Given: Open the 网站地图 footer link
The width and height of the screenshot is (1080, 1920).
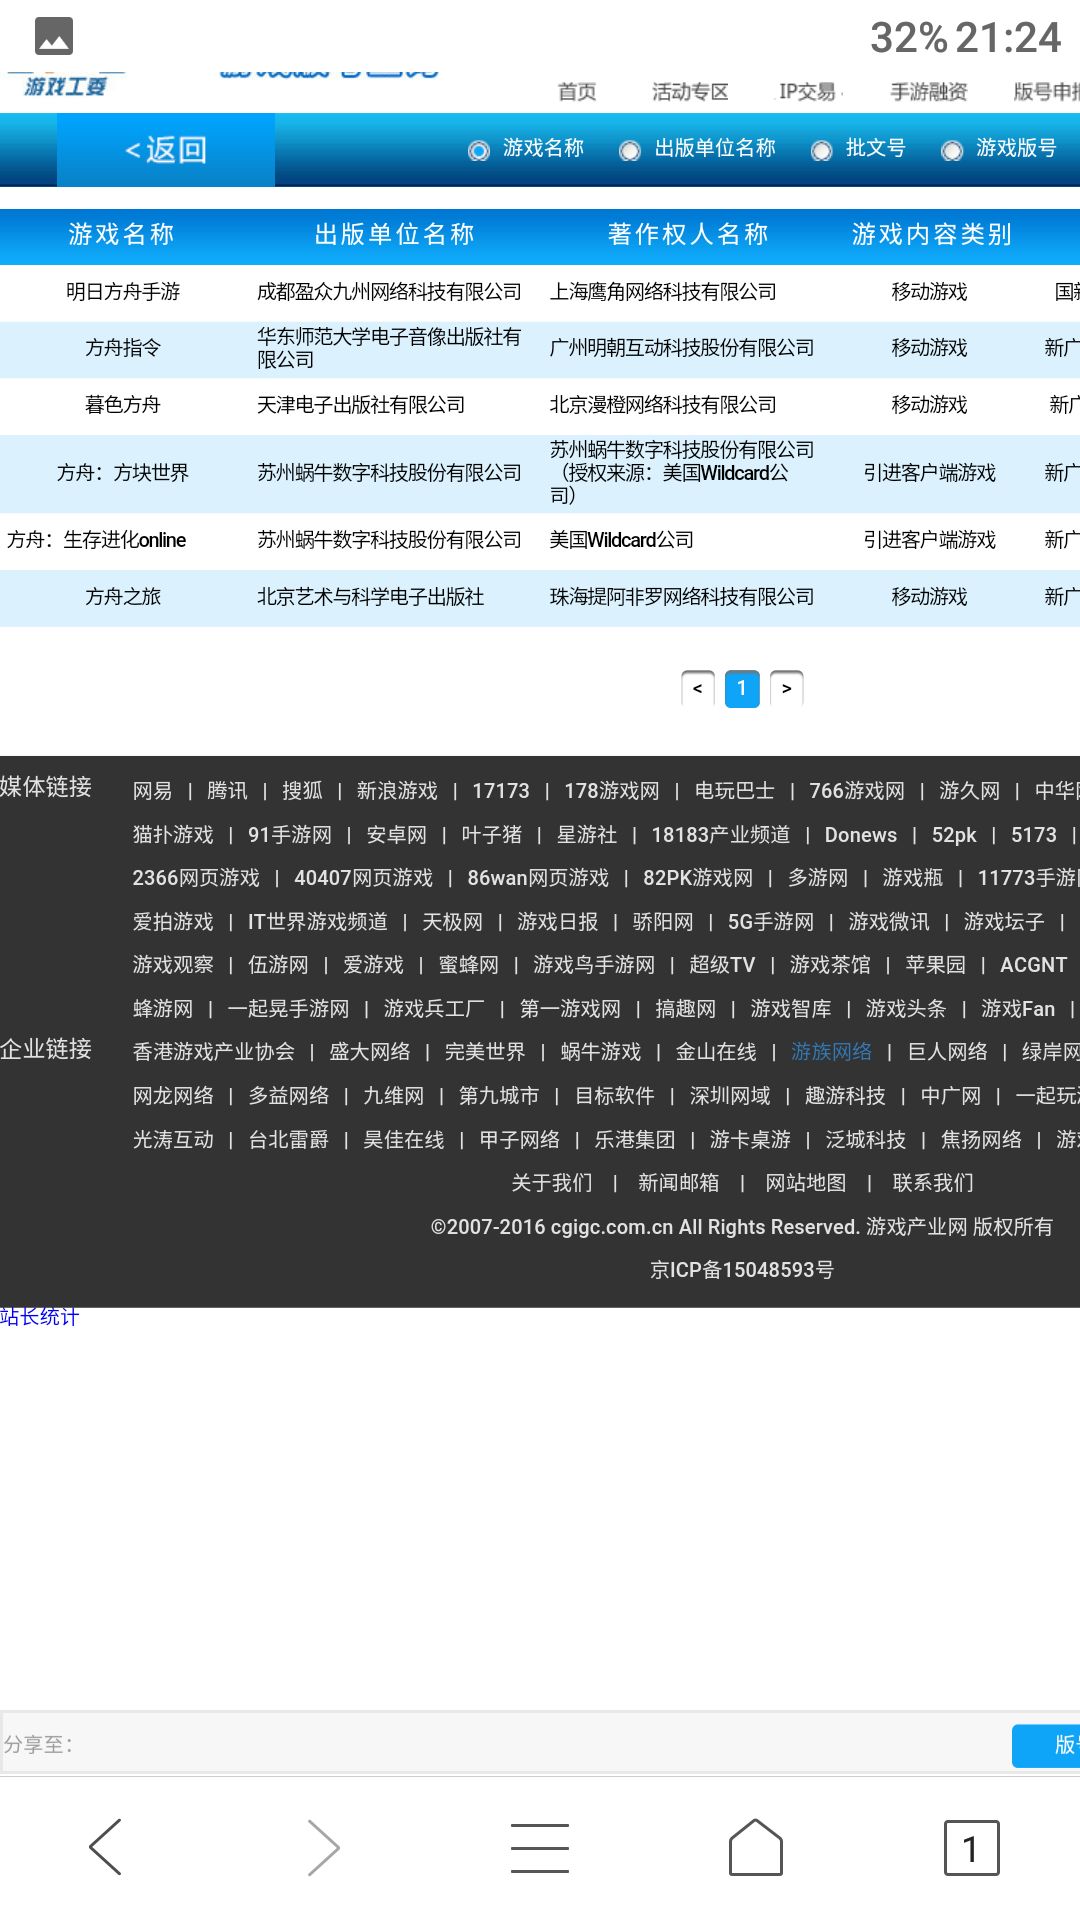Looking at the screenshot, I should click(x=806, y=1183).
